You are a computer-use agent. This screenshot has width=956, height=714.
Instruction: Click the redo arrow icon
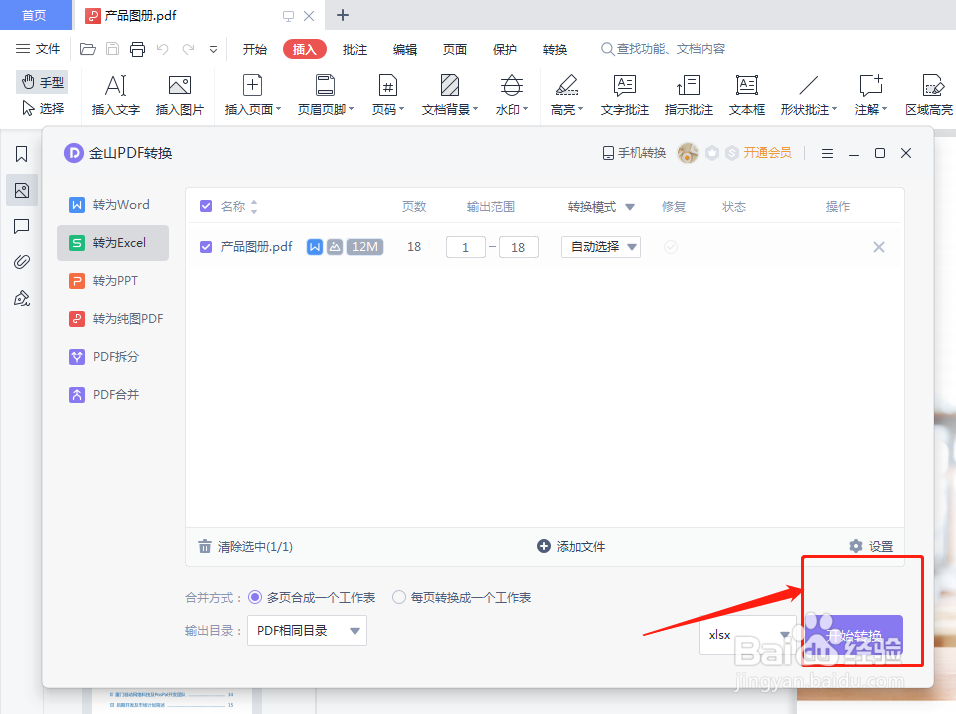188,49
